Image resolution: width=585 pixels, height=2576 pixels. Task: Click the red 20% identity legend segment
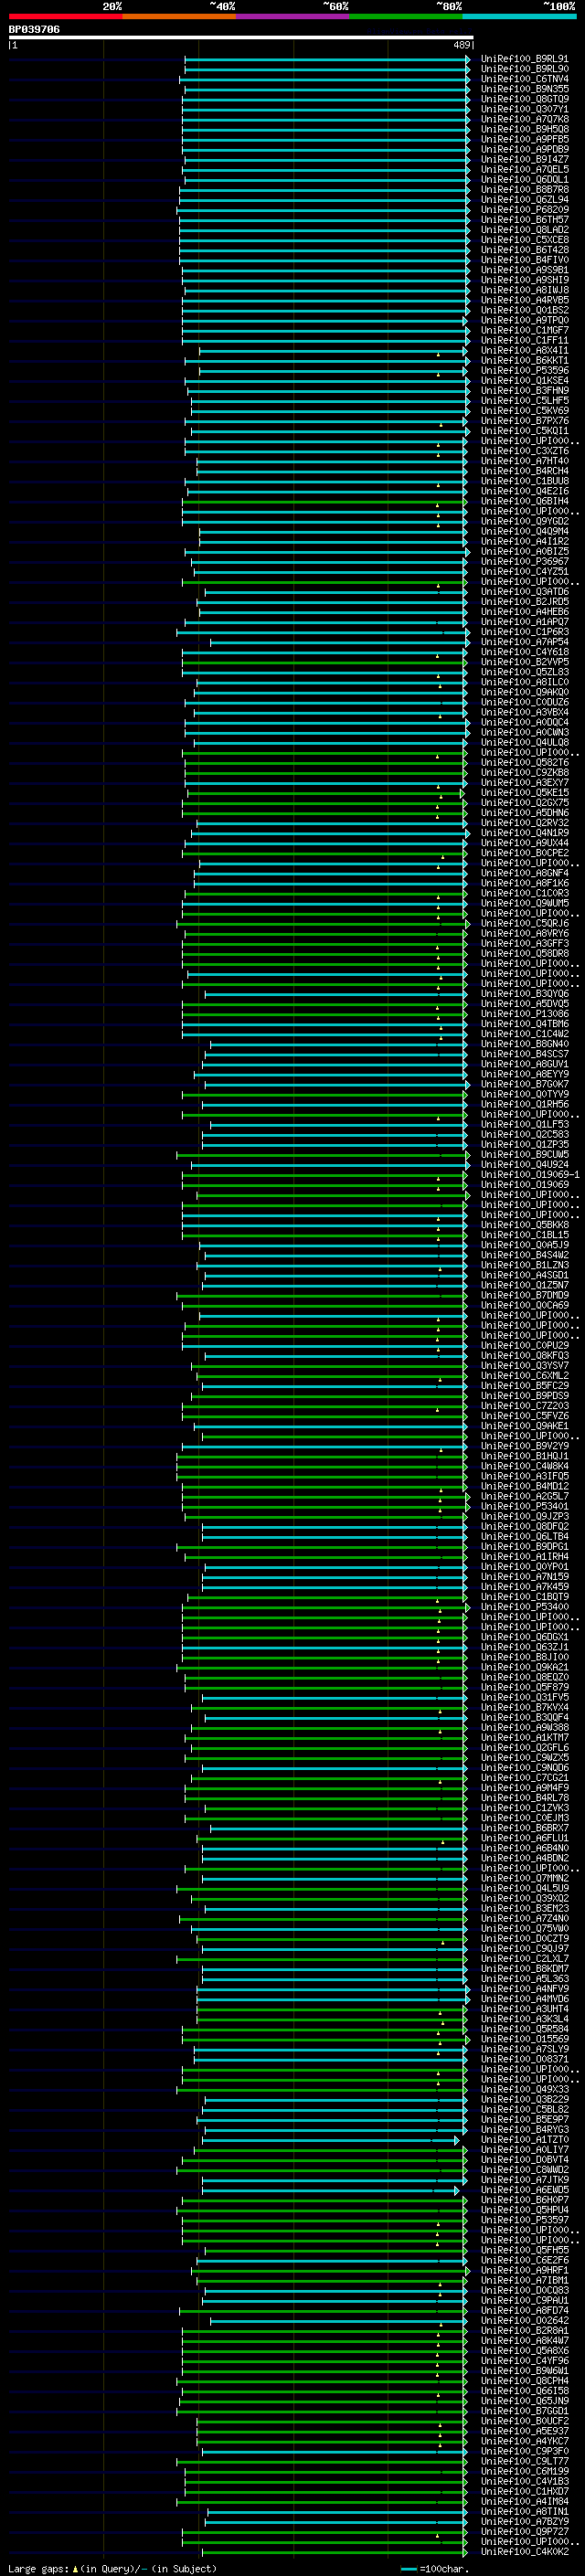(65, 16)
